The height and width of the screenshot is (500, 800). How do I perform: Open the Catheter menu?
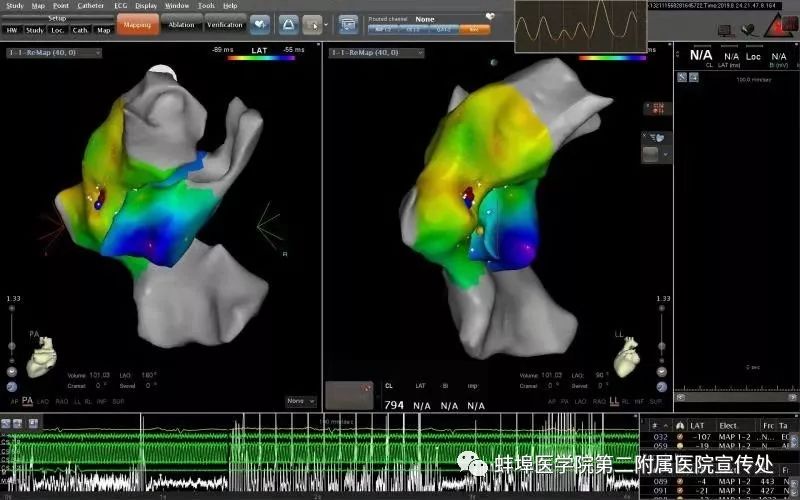tap(90, 6)
